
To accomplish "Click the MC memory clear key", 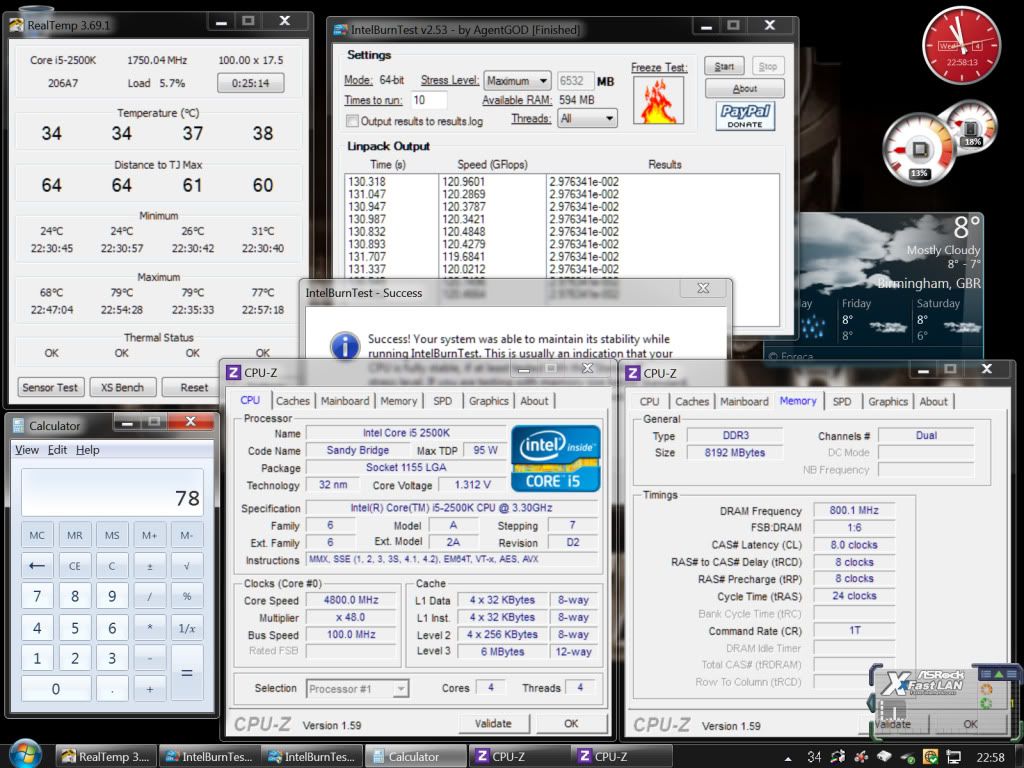I will click(37, 536).
